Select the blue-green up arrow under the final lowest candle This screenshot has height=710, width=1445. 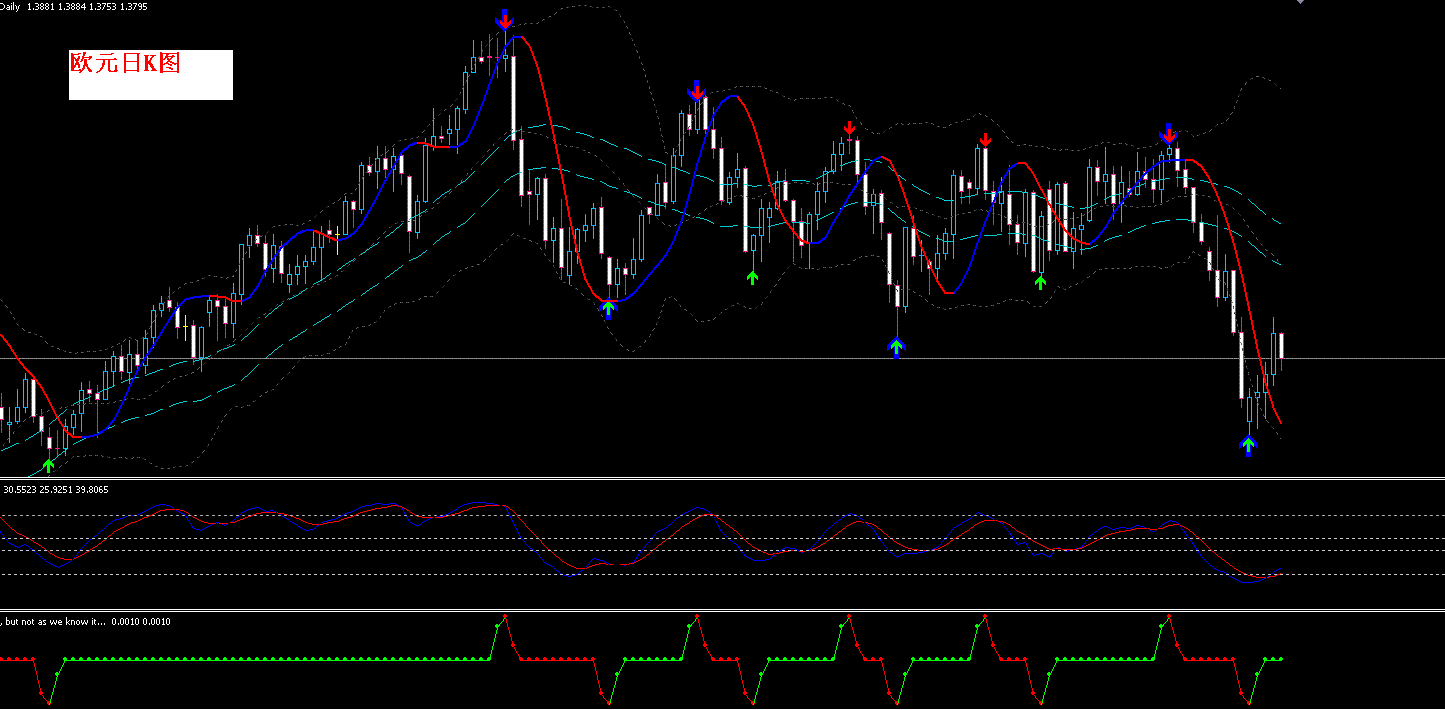click(x=1248, y=445)
